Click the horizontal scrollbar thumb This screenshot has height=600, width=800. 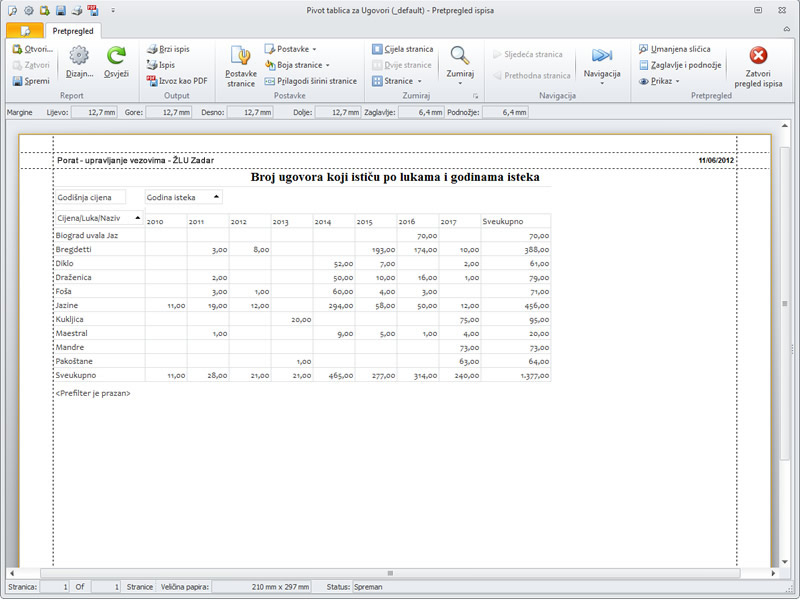pos(390,573)
